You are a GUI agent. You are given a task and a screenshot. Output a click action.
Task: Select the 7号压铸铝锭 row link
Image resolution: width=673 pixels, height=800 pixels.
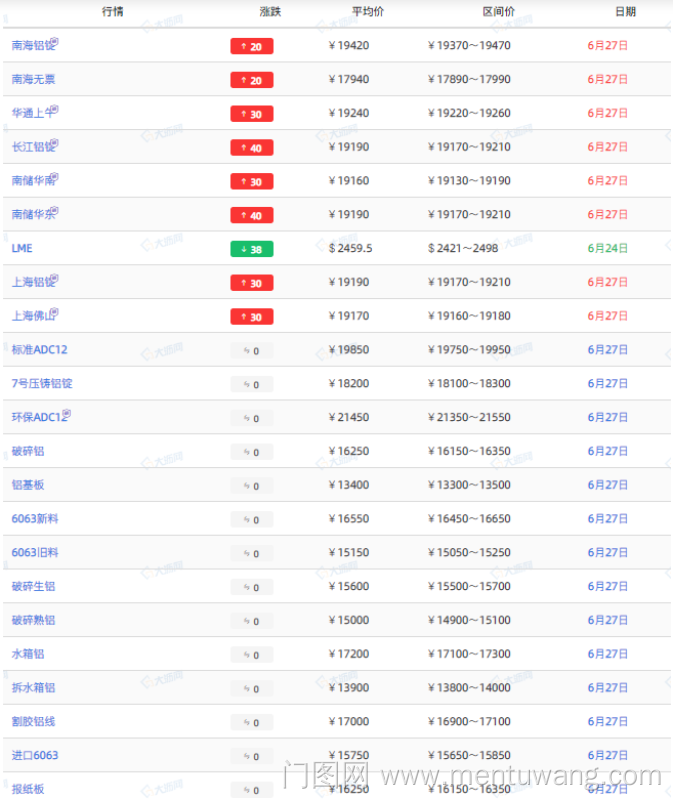pyautogui.click(x=41, y=384)
